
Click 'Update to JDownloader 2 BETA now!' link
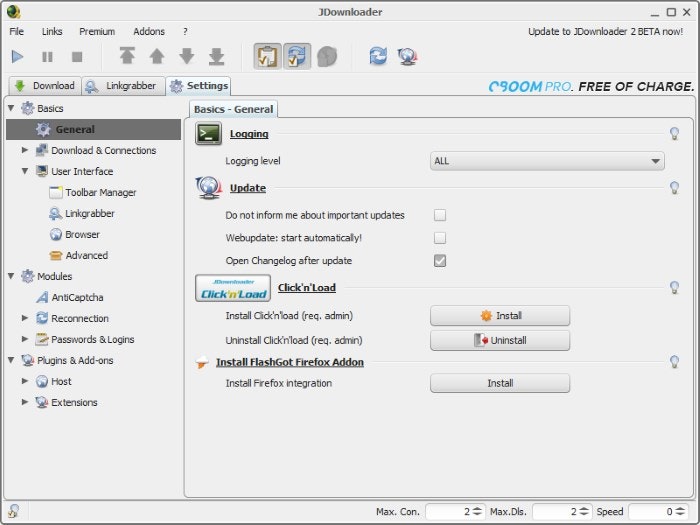coord(605,32)
